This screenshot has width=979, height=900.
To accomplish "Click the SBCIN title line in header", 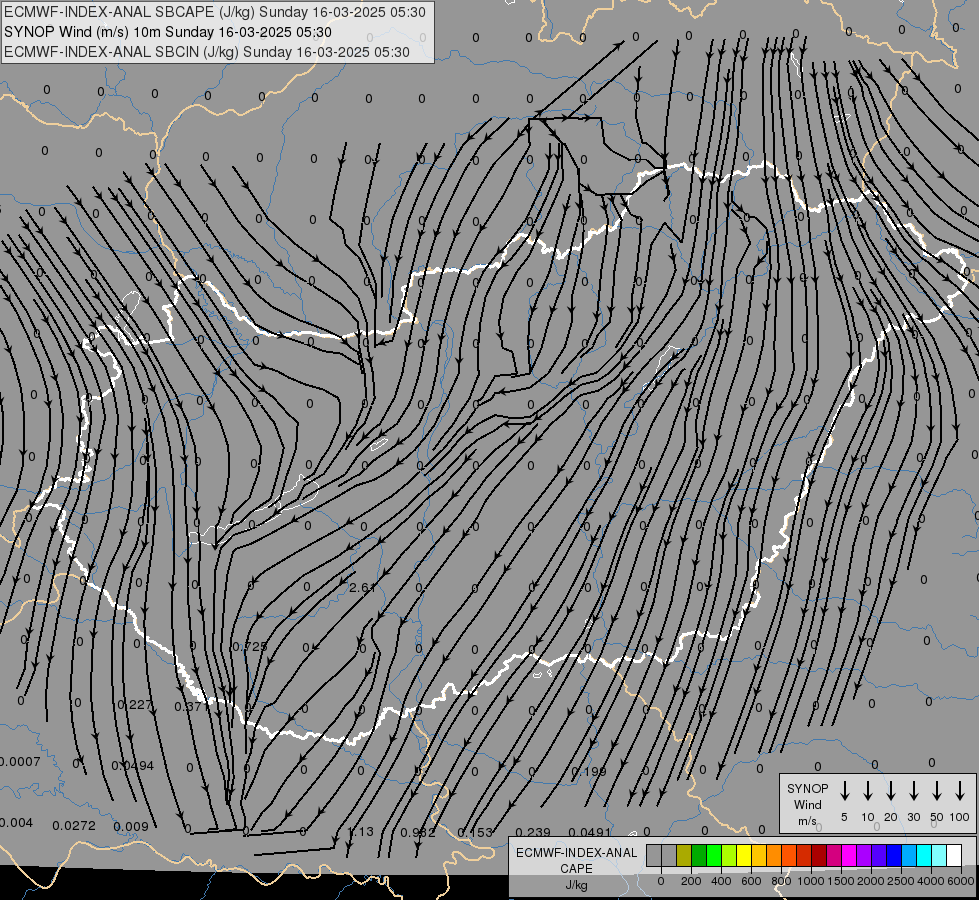I will 207,52.
